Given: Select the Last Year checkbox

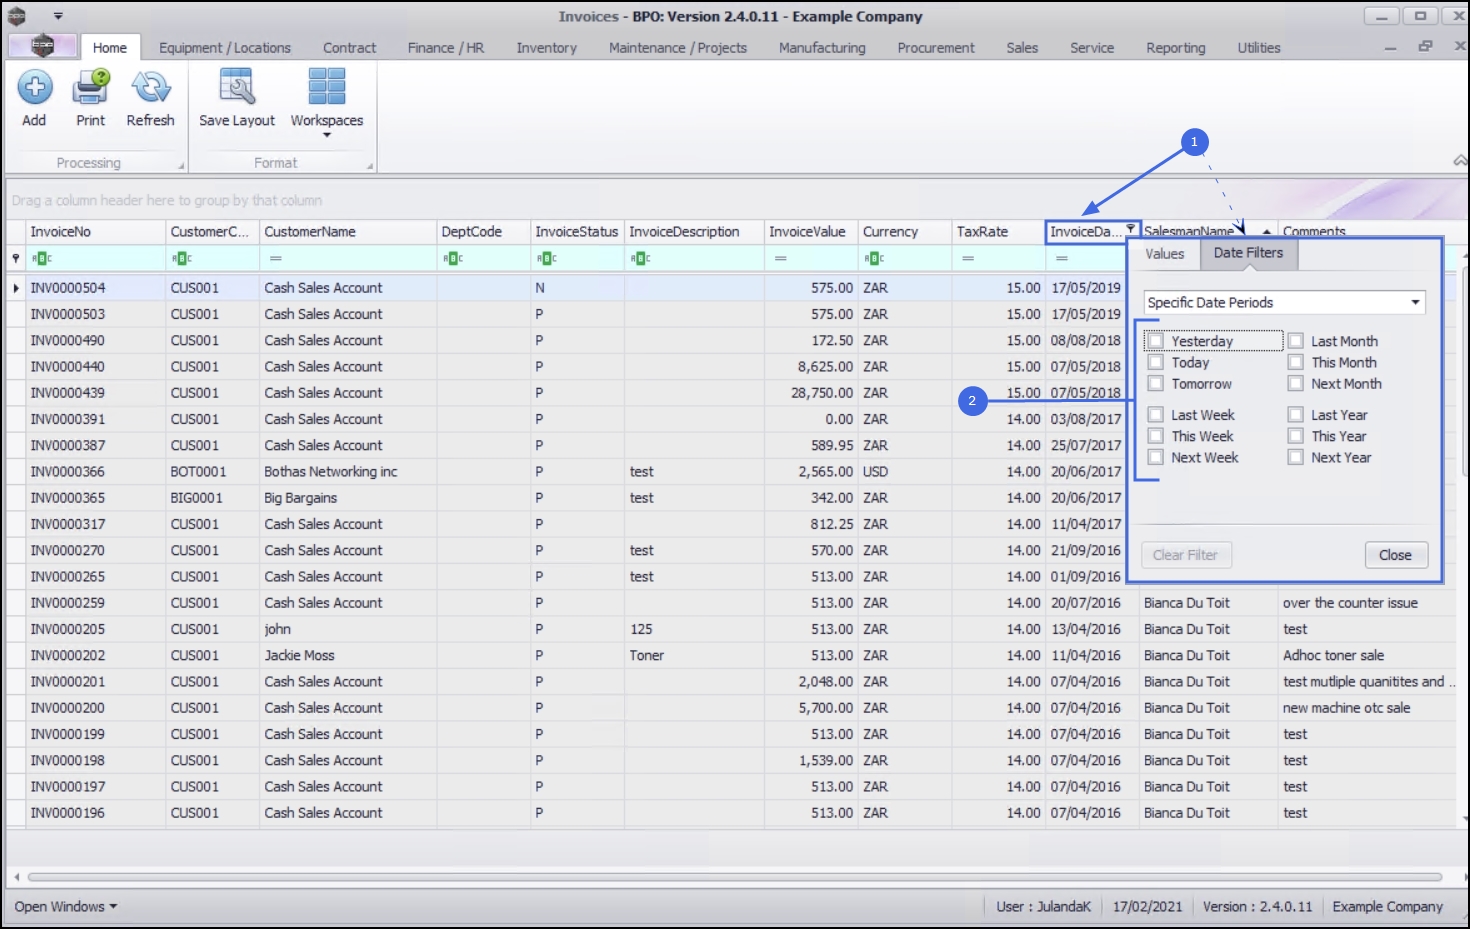Looking at the screenshot, I should coord(1296,414).
